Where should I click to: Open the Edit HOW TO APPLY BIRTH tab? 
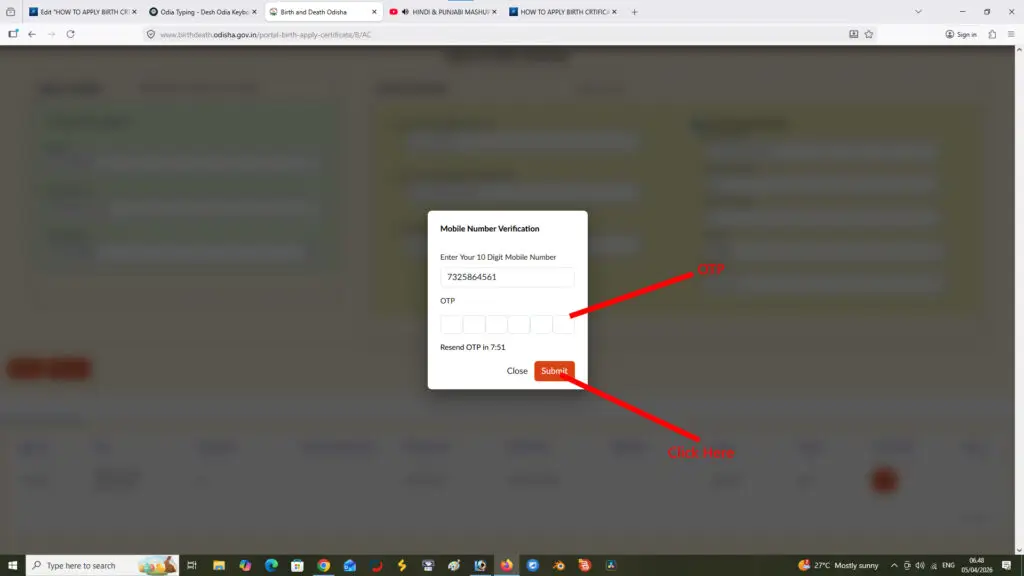coord(80,12)
